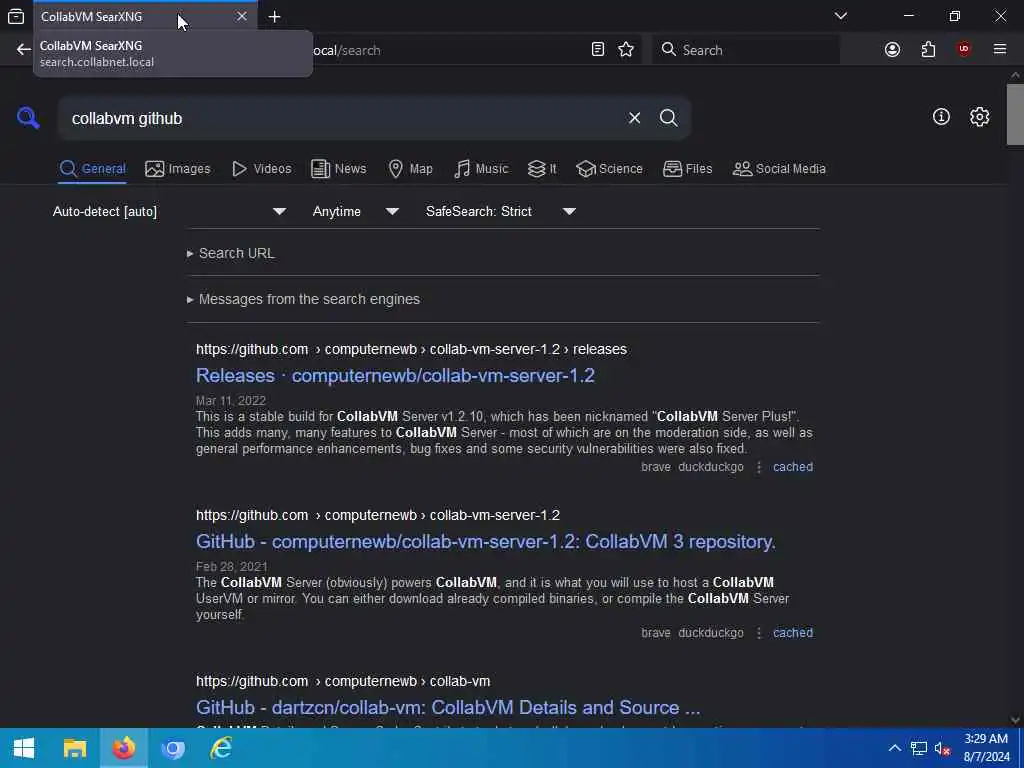This screenshot has height=768, width=1024.
Task: Show list of all tabs chevron
Action: coord(840,16)
